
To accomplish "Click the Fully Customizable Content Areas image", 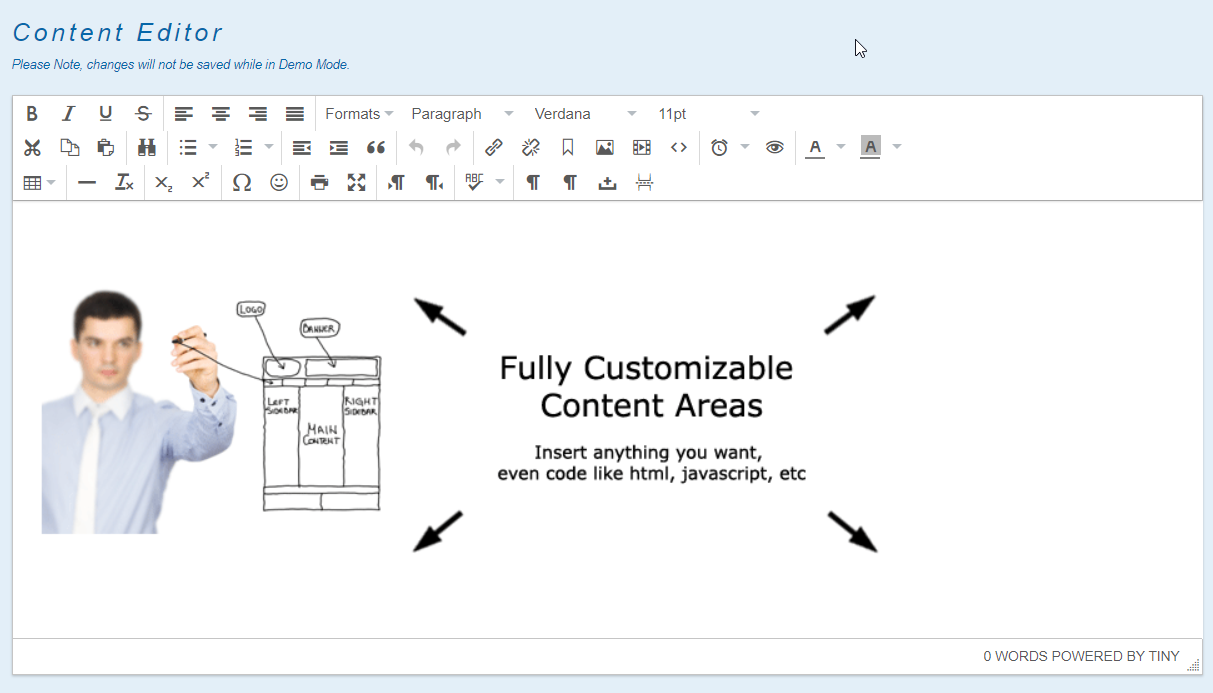I will pos(459,415).
